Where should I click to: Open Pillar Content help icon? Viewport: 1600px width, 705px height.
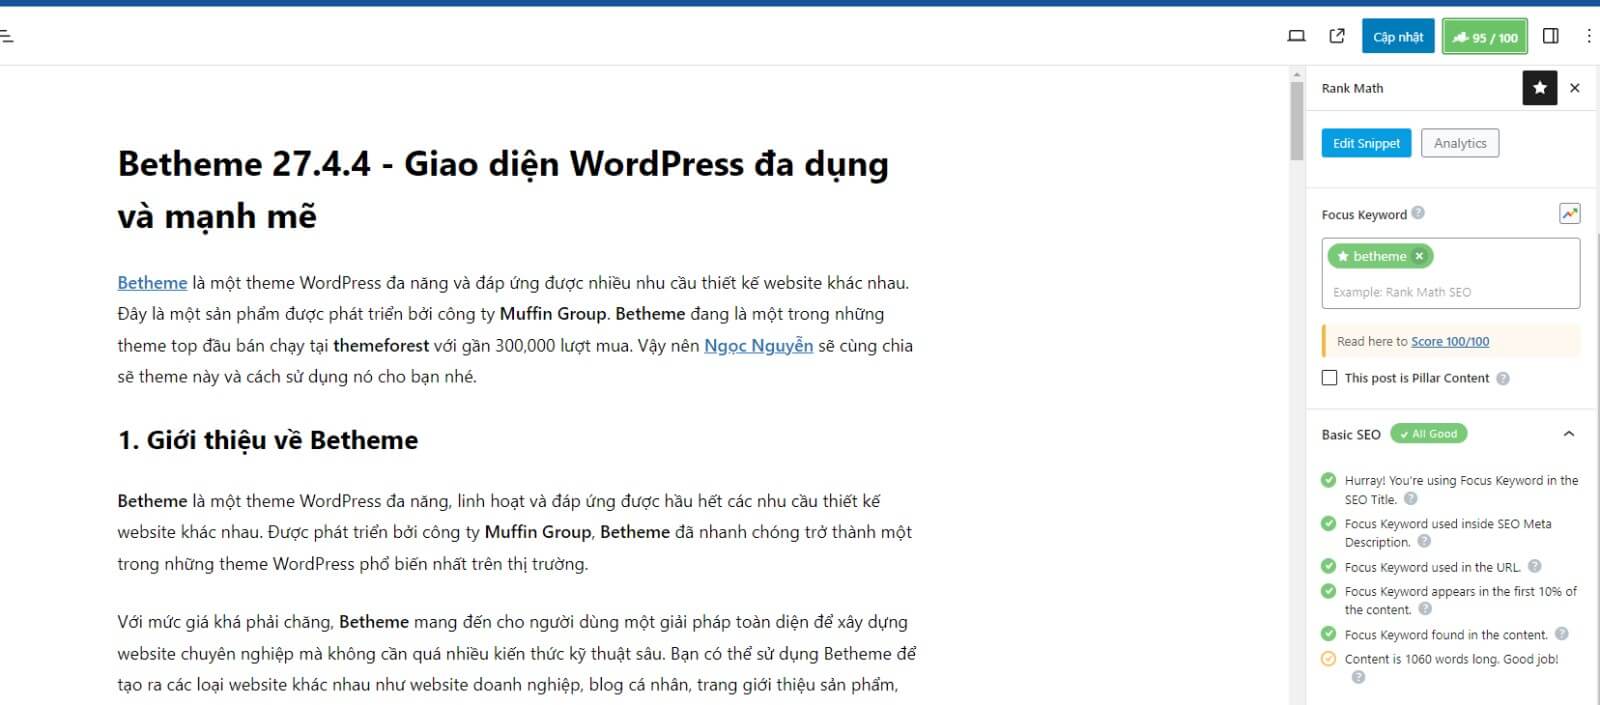(1503, 378)
